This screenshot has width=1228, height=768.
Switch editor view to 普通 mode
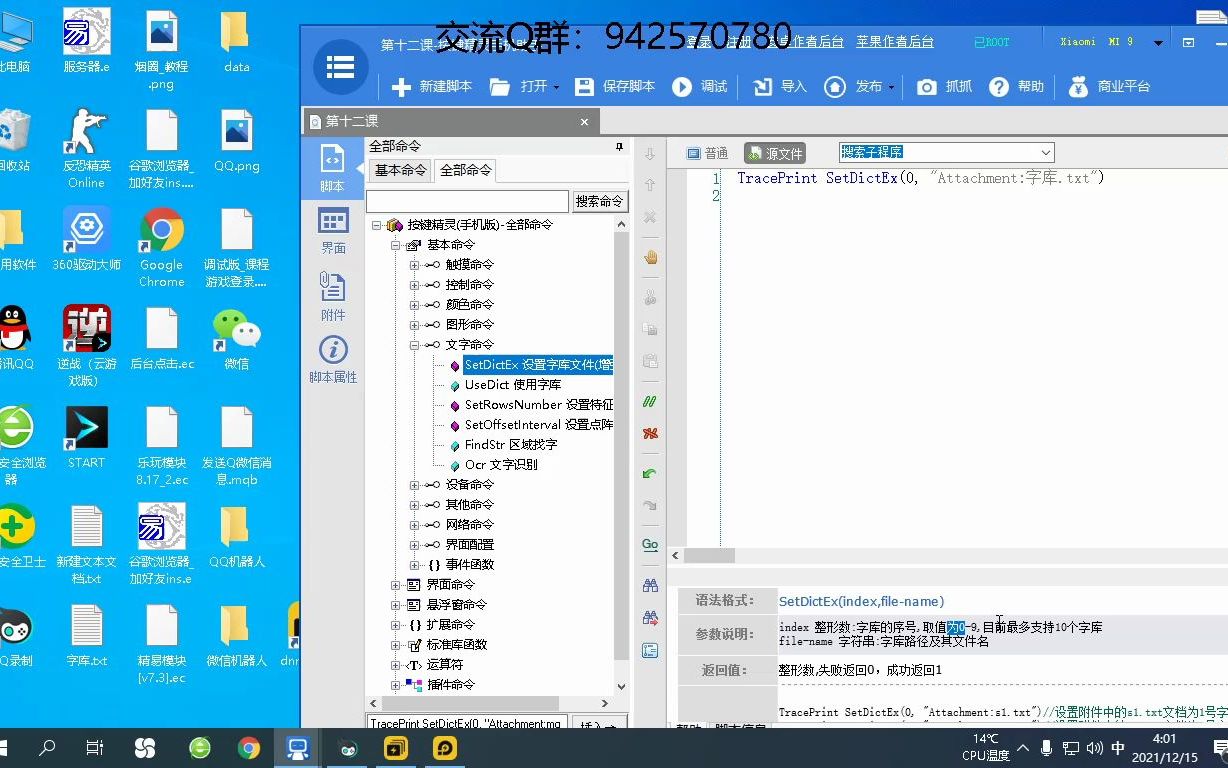[708, 153]
